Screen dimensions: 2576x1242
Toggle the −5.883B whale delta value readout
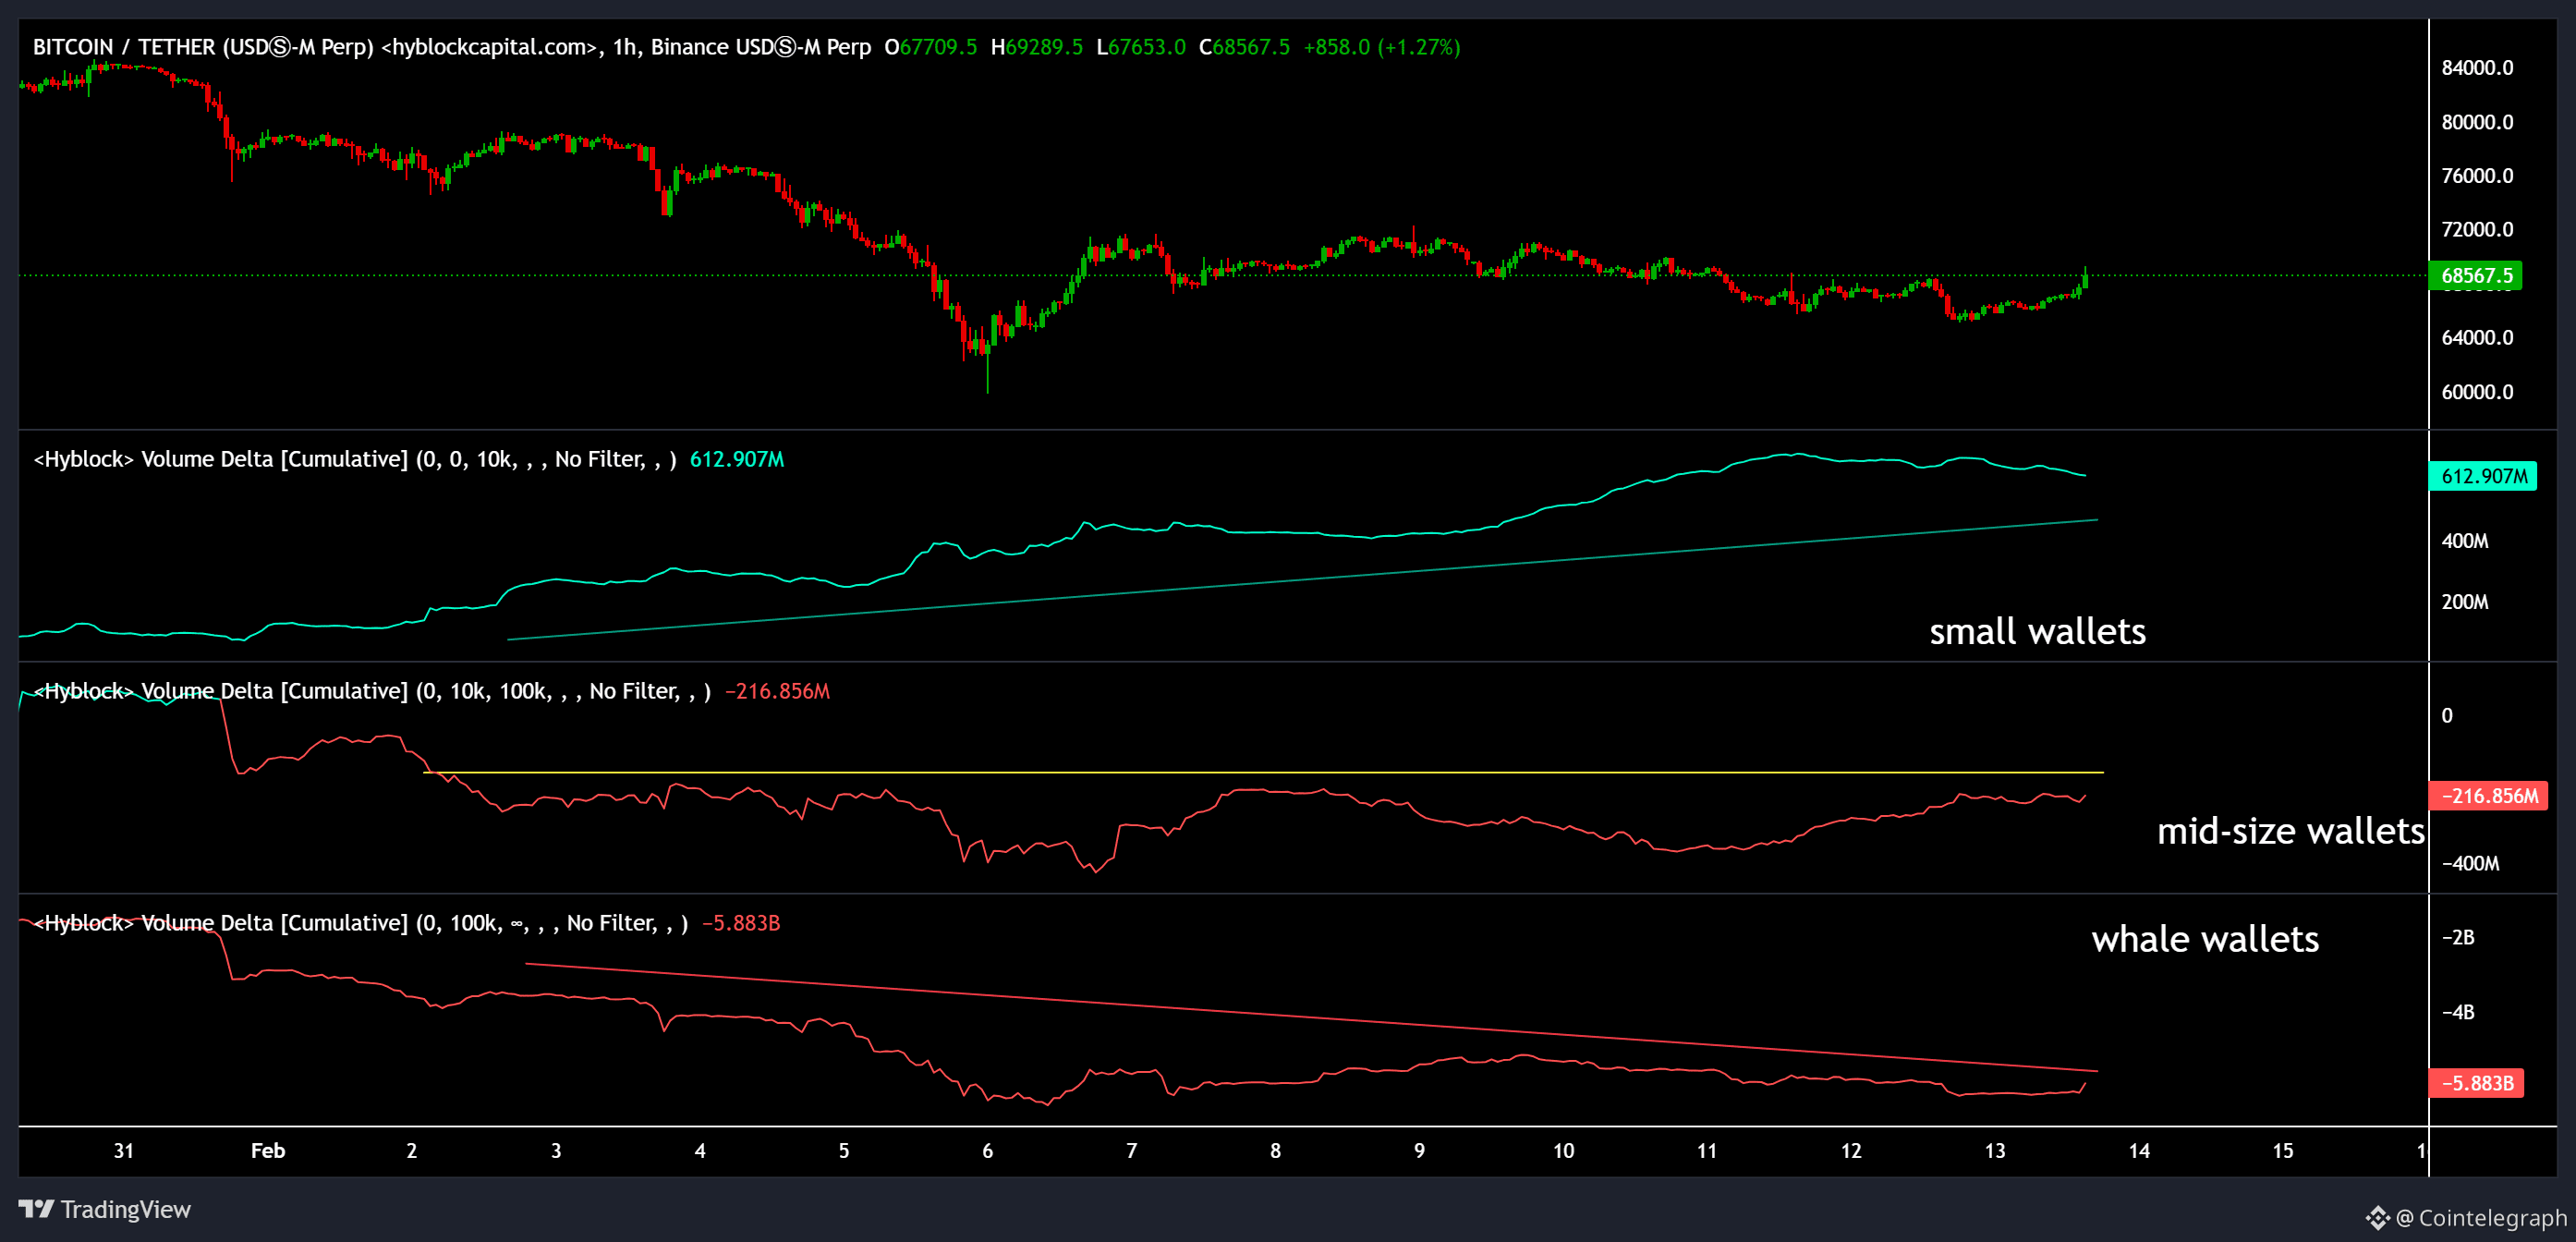point(740,922)
